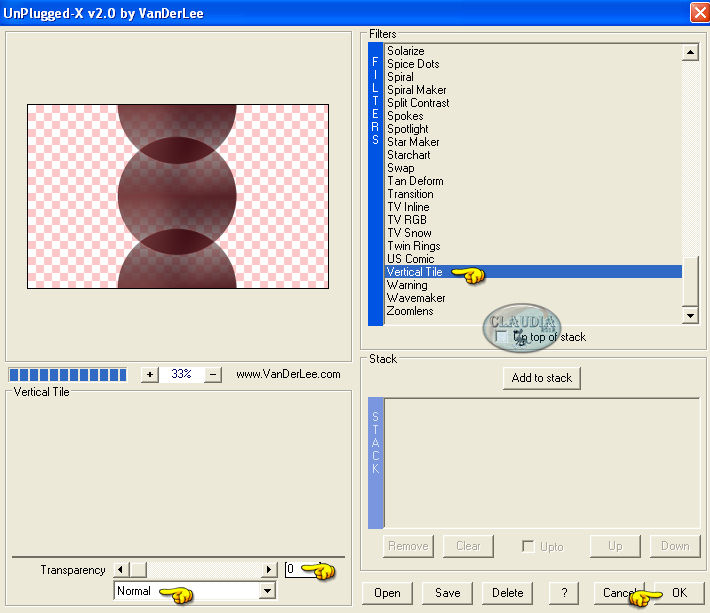Zoom out with the minus button
Screen dimensions: 710x613
coord(213,374)
